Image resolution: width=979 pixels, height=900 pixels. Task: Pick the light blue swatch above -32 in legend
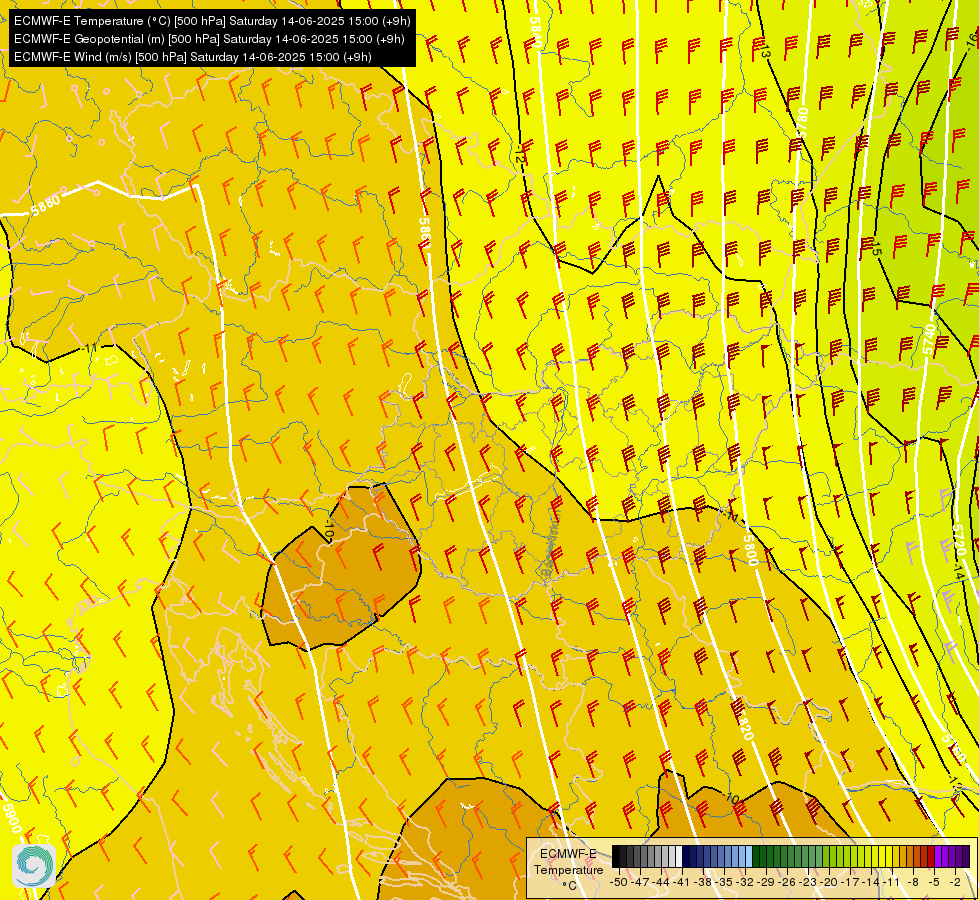[x=749, y=856]
